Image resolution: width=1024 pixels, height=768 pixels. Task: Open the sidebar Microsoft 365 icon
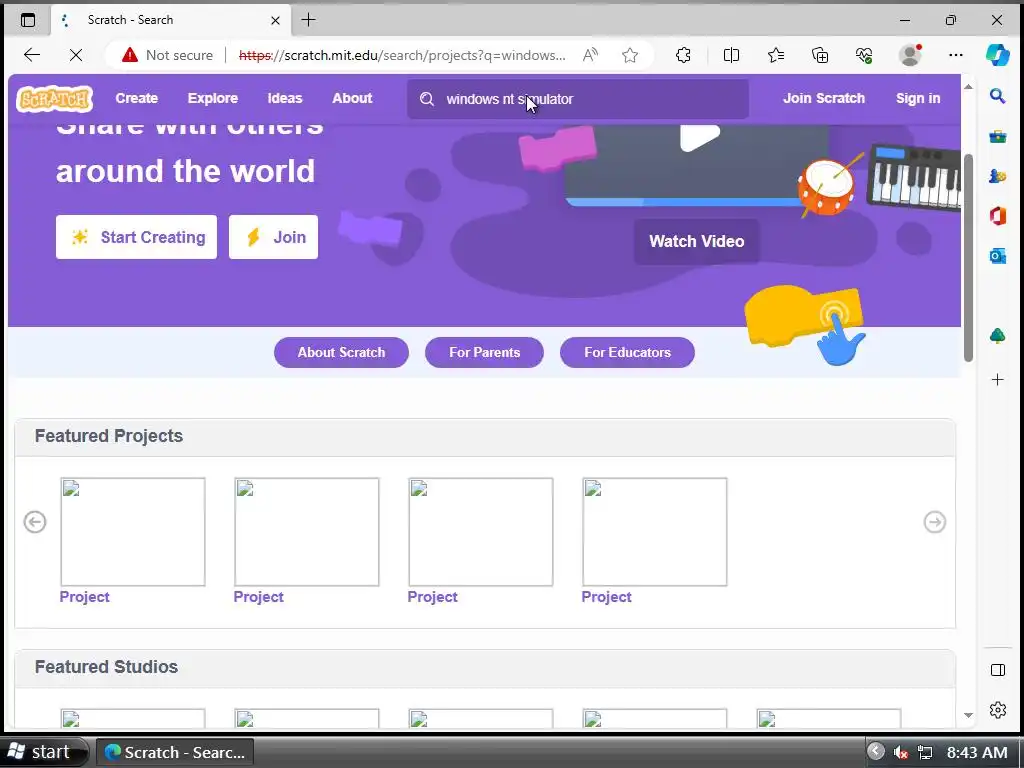coord(997,216)
